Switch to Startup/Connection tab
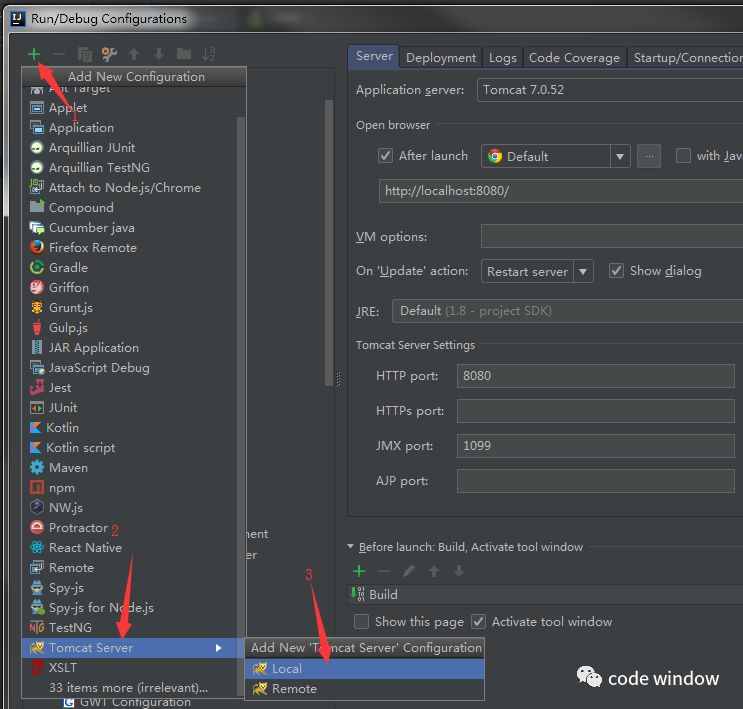Image resolution: width=743 pixels, height=709 pixels. (686, 58)
